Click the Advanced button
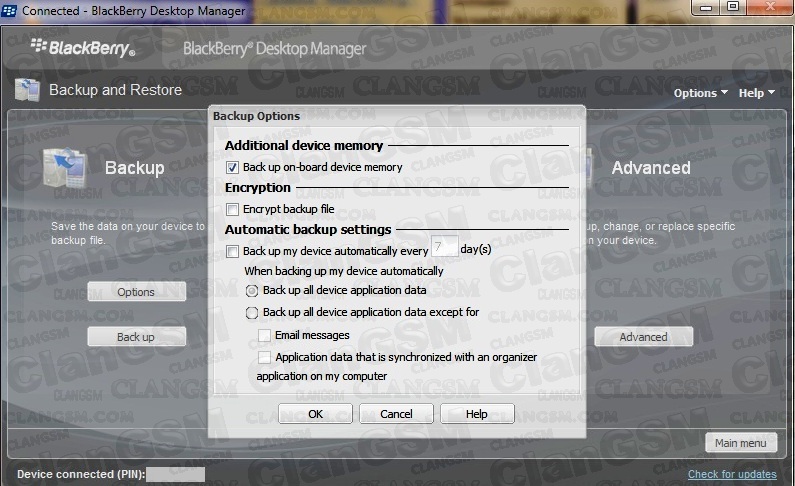This screenshot has height=486, width=795. (643, 337)
